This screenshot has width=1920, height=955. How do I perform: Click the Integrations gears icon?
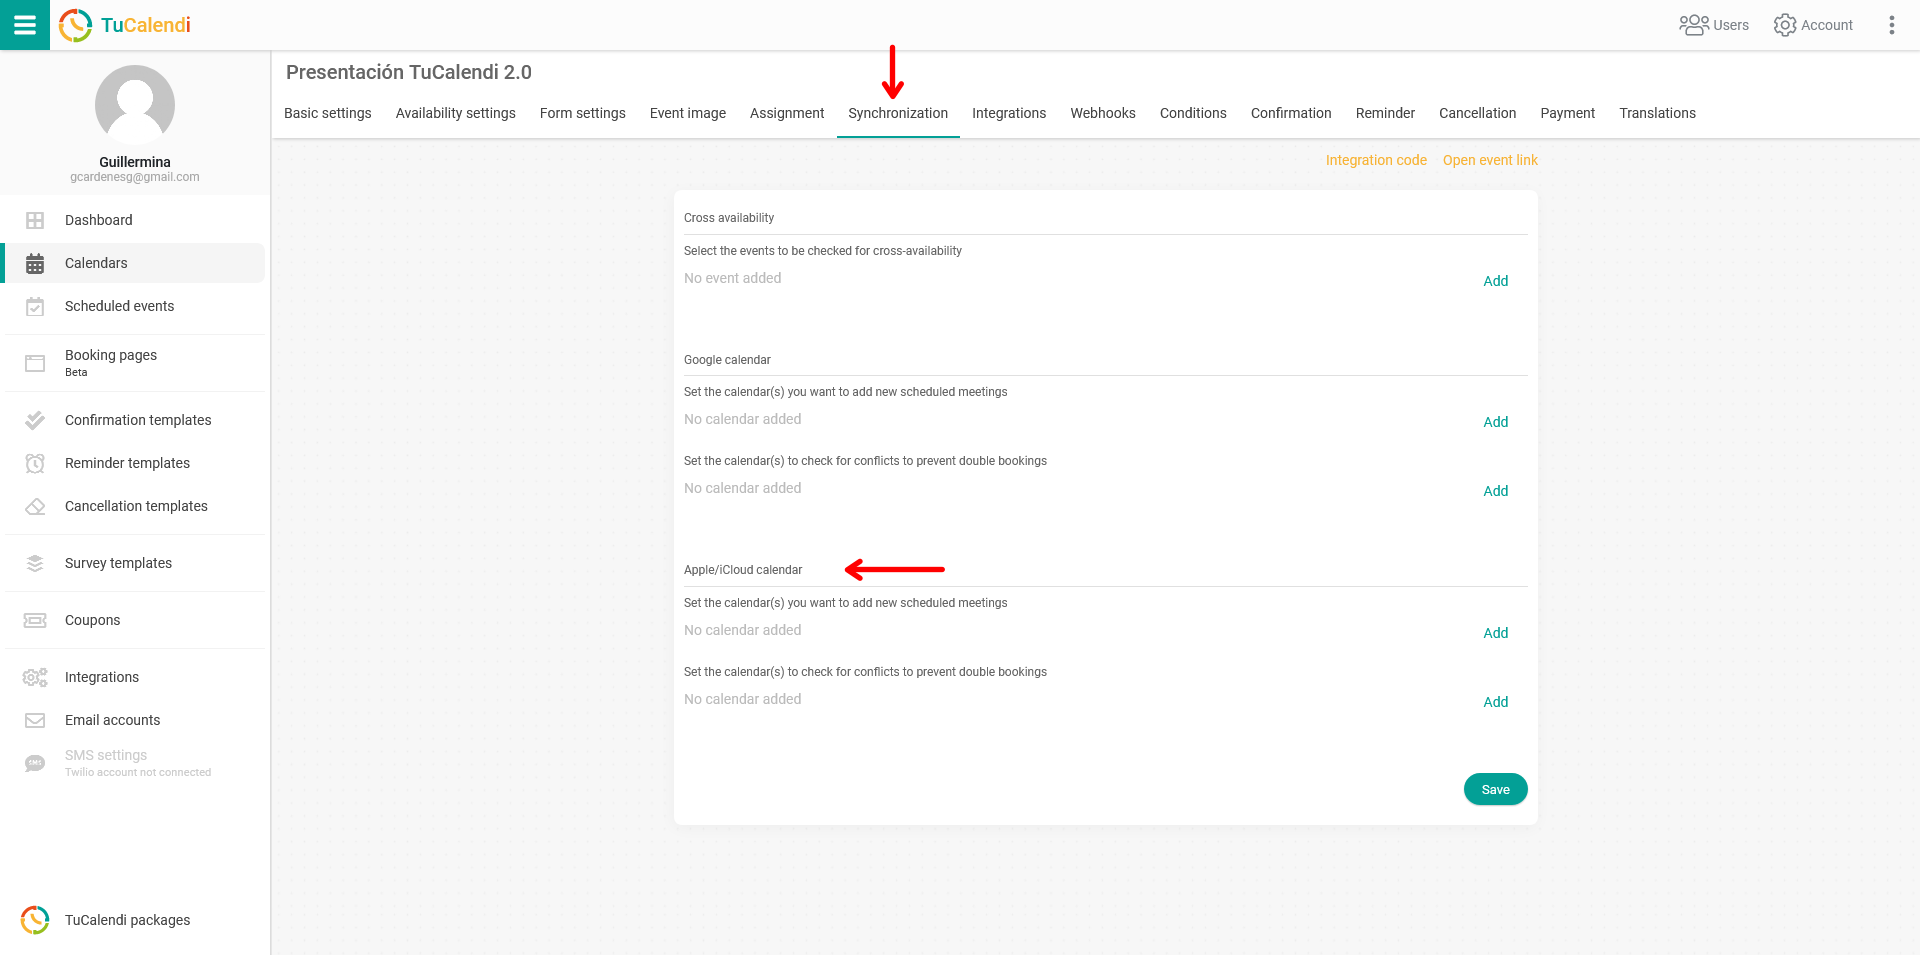coord(35,677)
